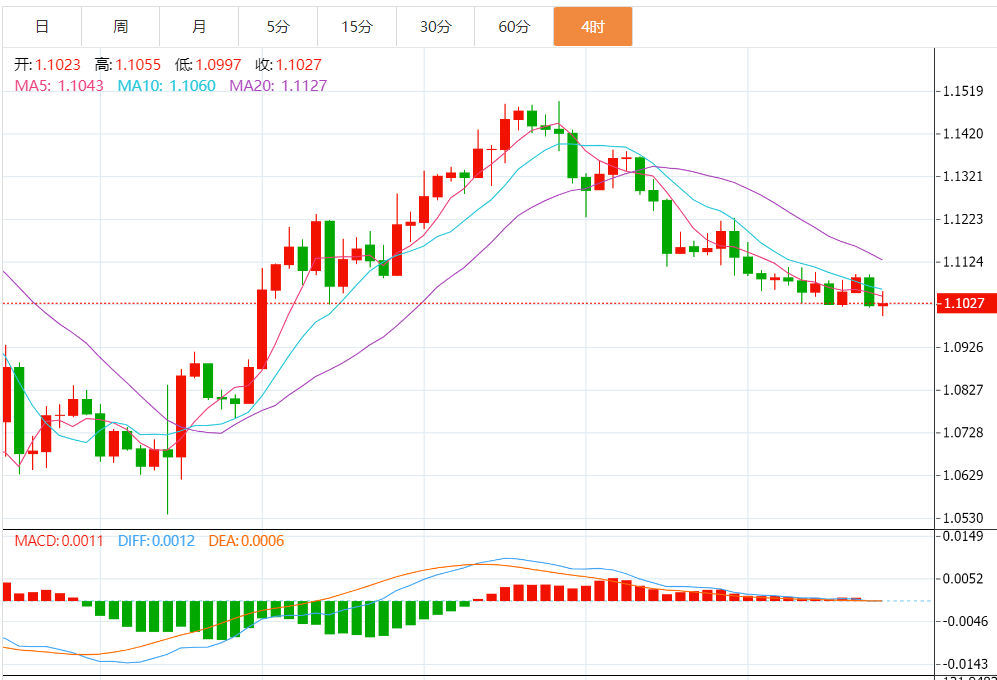Click the 收 closing price value
997x680 pixels.
pos(299,64)
